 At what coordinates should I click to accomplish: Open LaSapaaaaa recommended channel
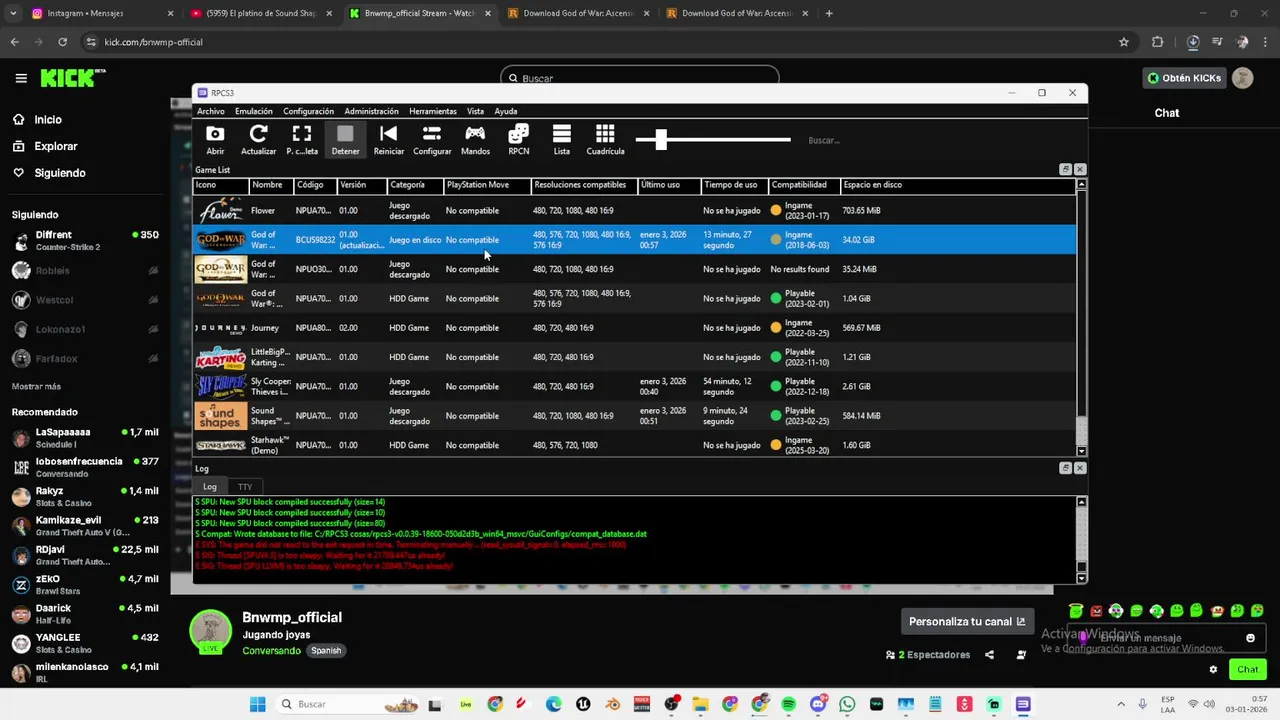pyautogui.click(x=85, y=438)
